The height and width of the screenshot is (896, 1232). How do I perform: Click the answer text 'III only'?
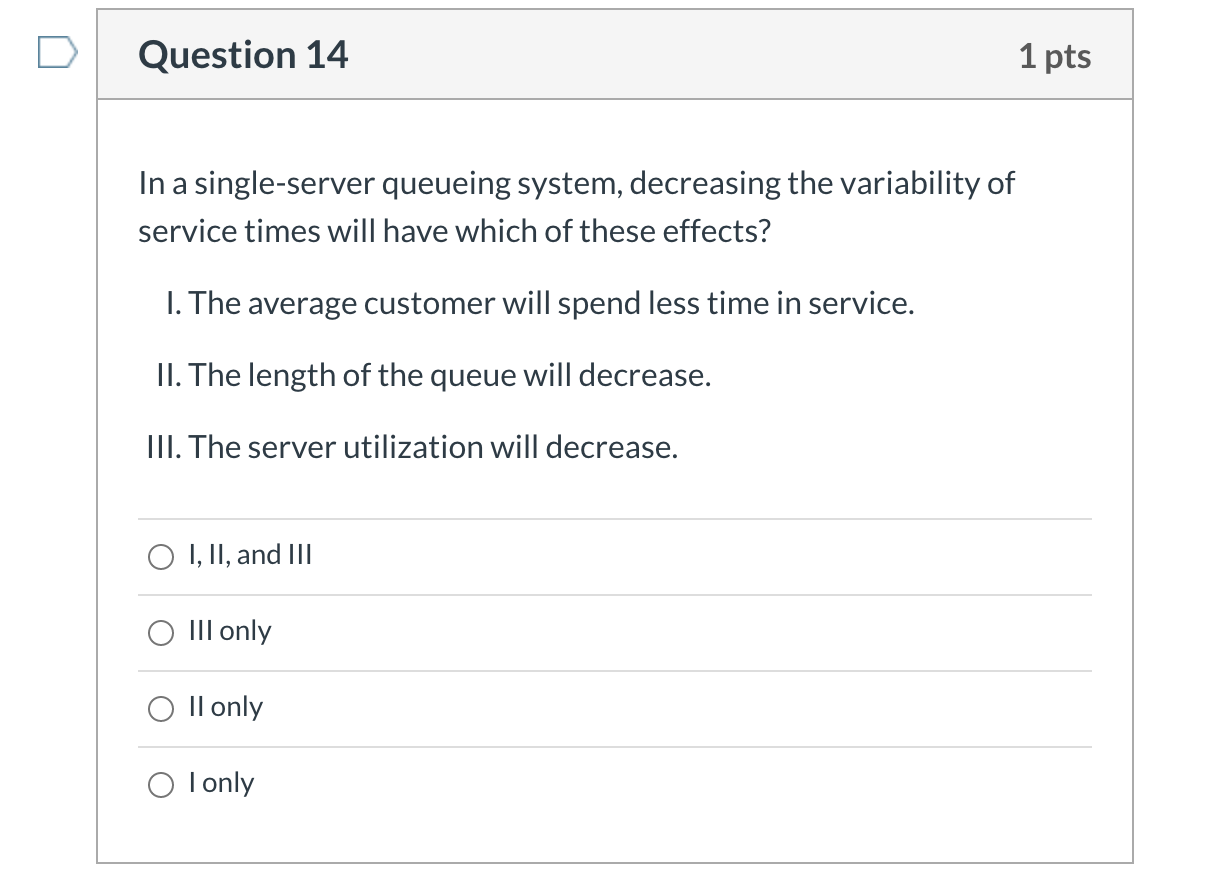[x=229, y=631]
